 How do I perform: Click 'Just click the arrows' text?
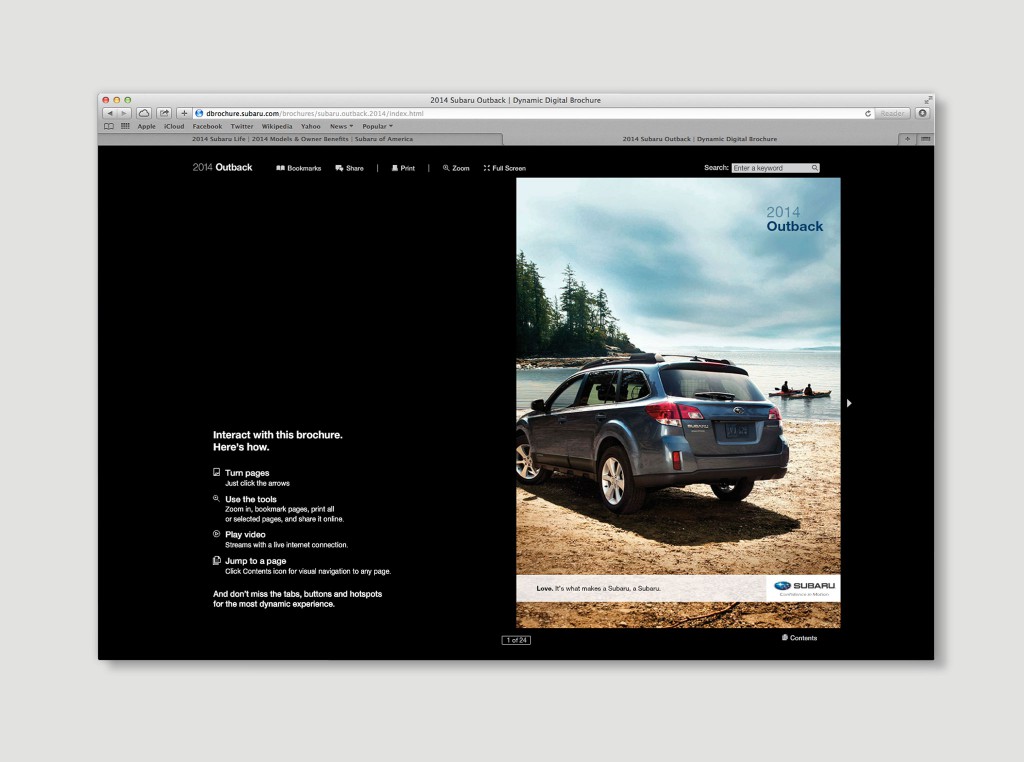point(257,484)
